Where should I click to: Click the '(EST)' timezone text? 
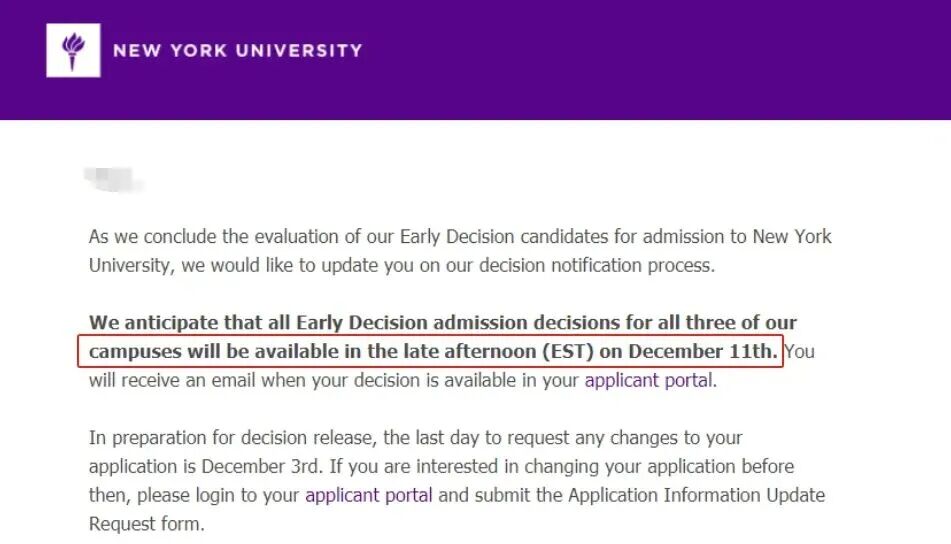[569, 352]
